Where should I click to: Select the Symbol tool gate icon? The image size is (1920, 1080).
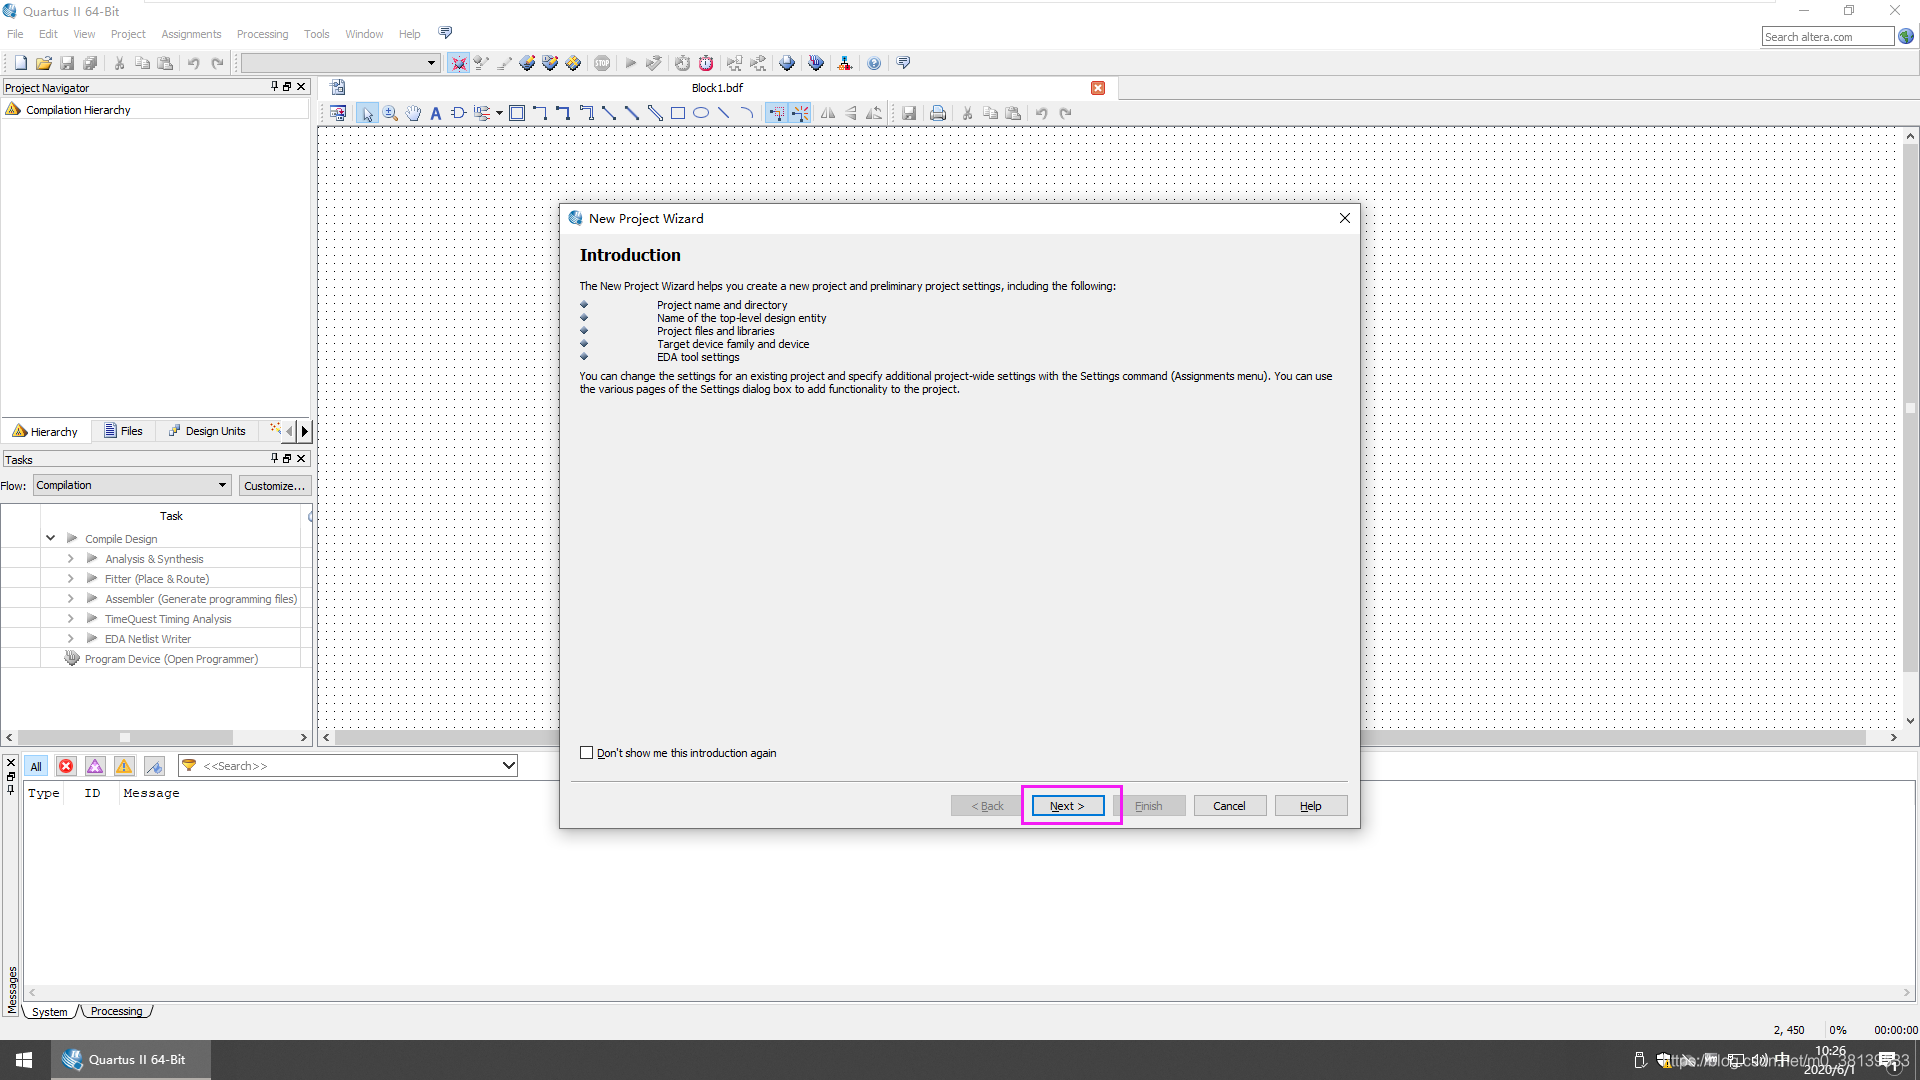(459, 114)
